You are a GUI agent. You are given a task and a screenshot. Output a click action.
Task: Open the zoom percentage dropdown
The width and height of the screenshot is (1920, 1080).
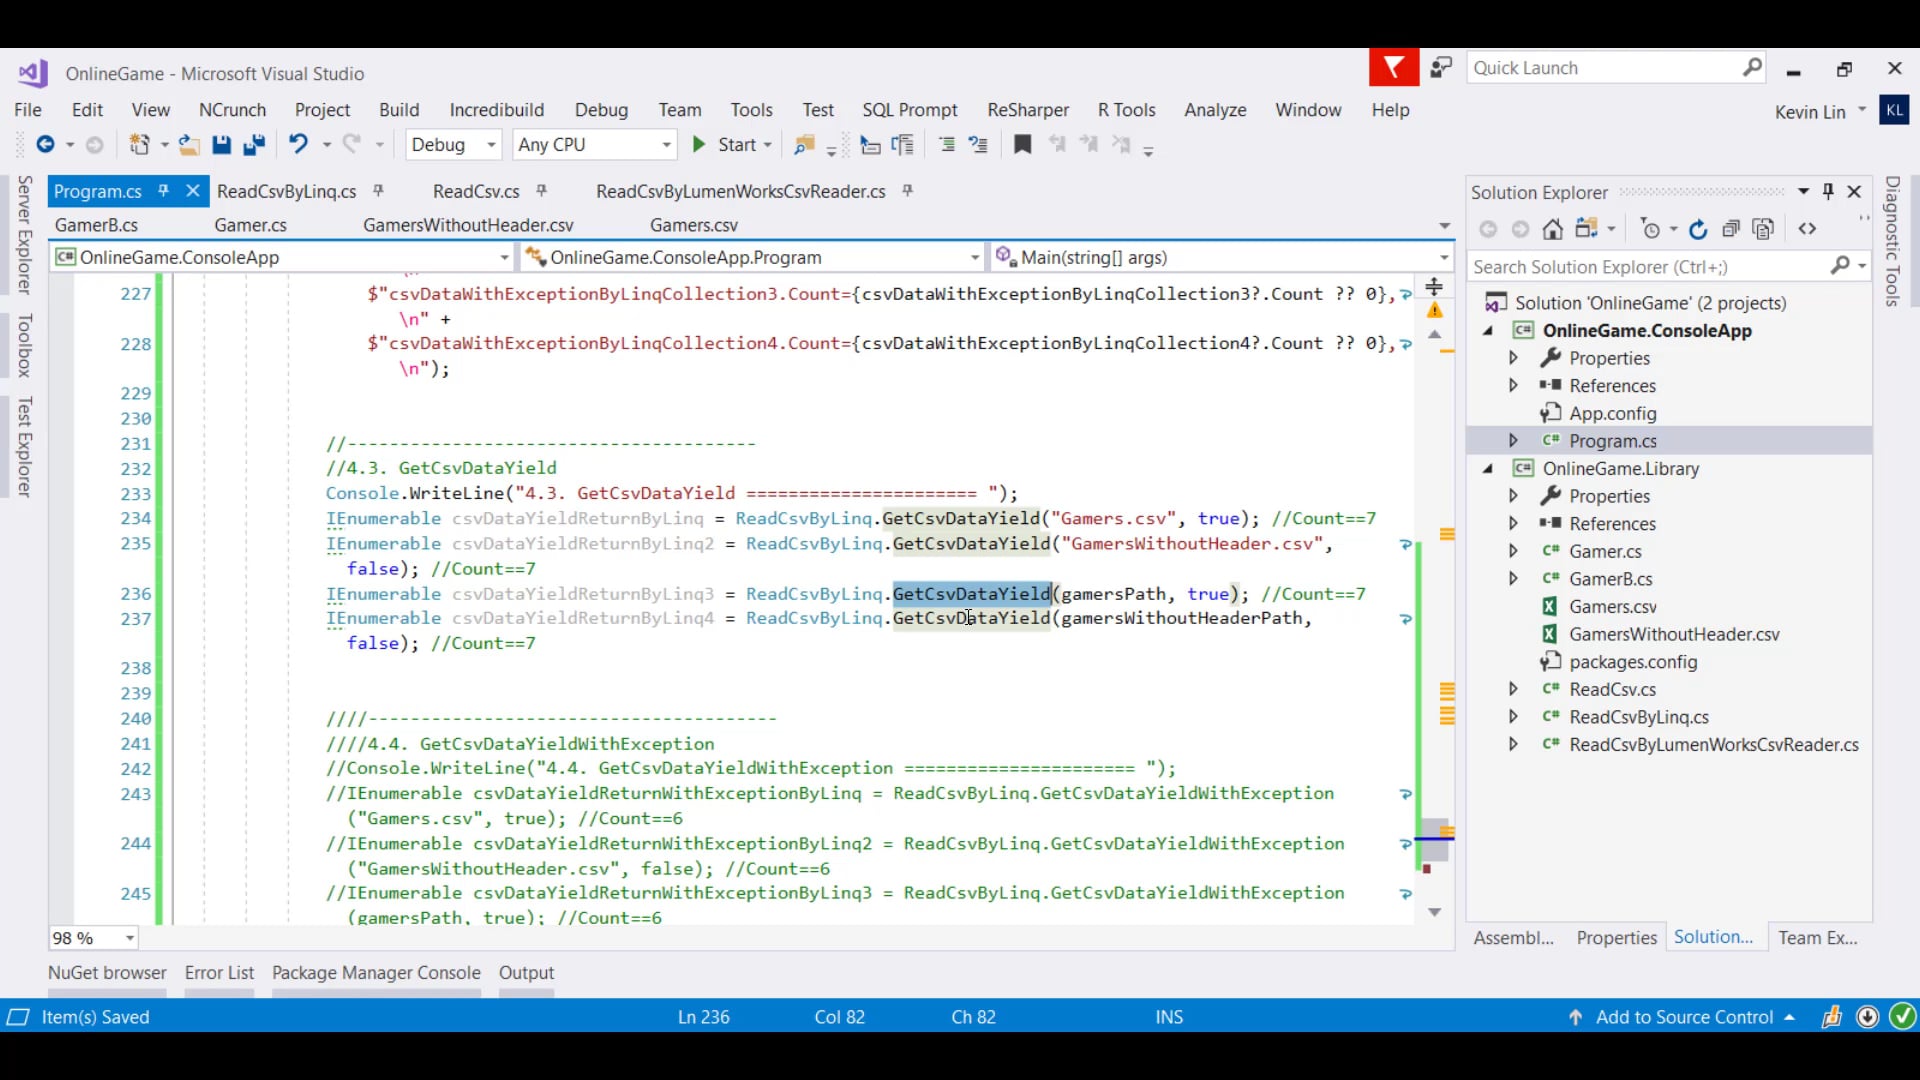(130, 938)
